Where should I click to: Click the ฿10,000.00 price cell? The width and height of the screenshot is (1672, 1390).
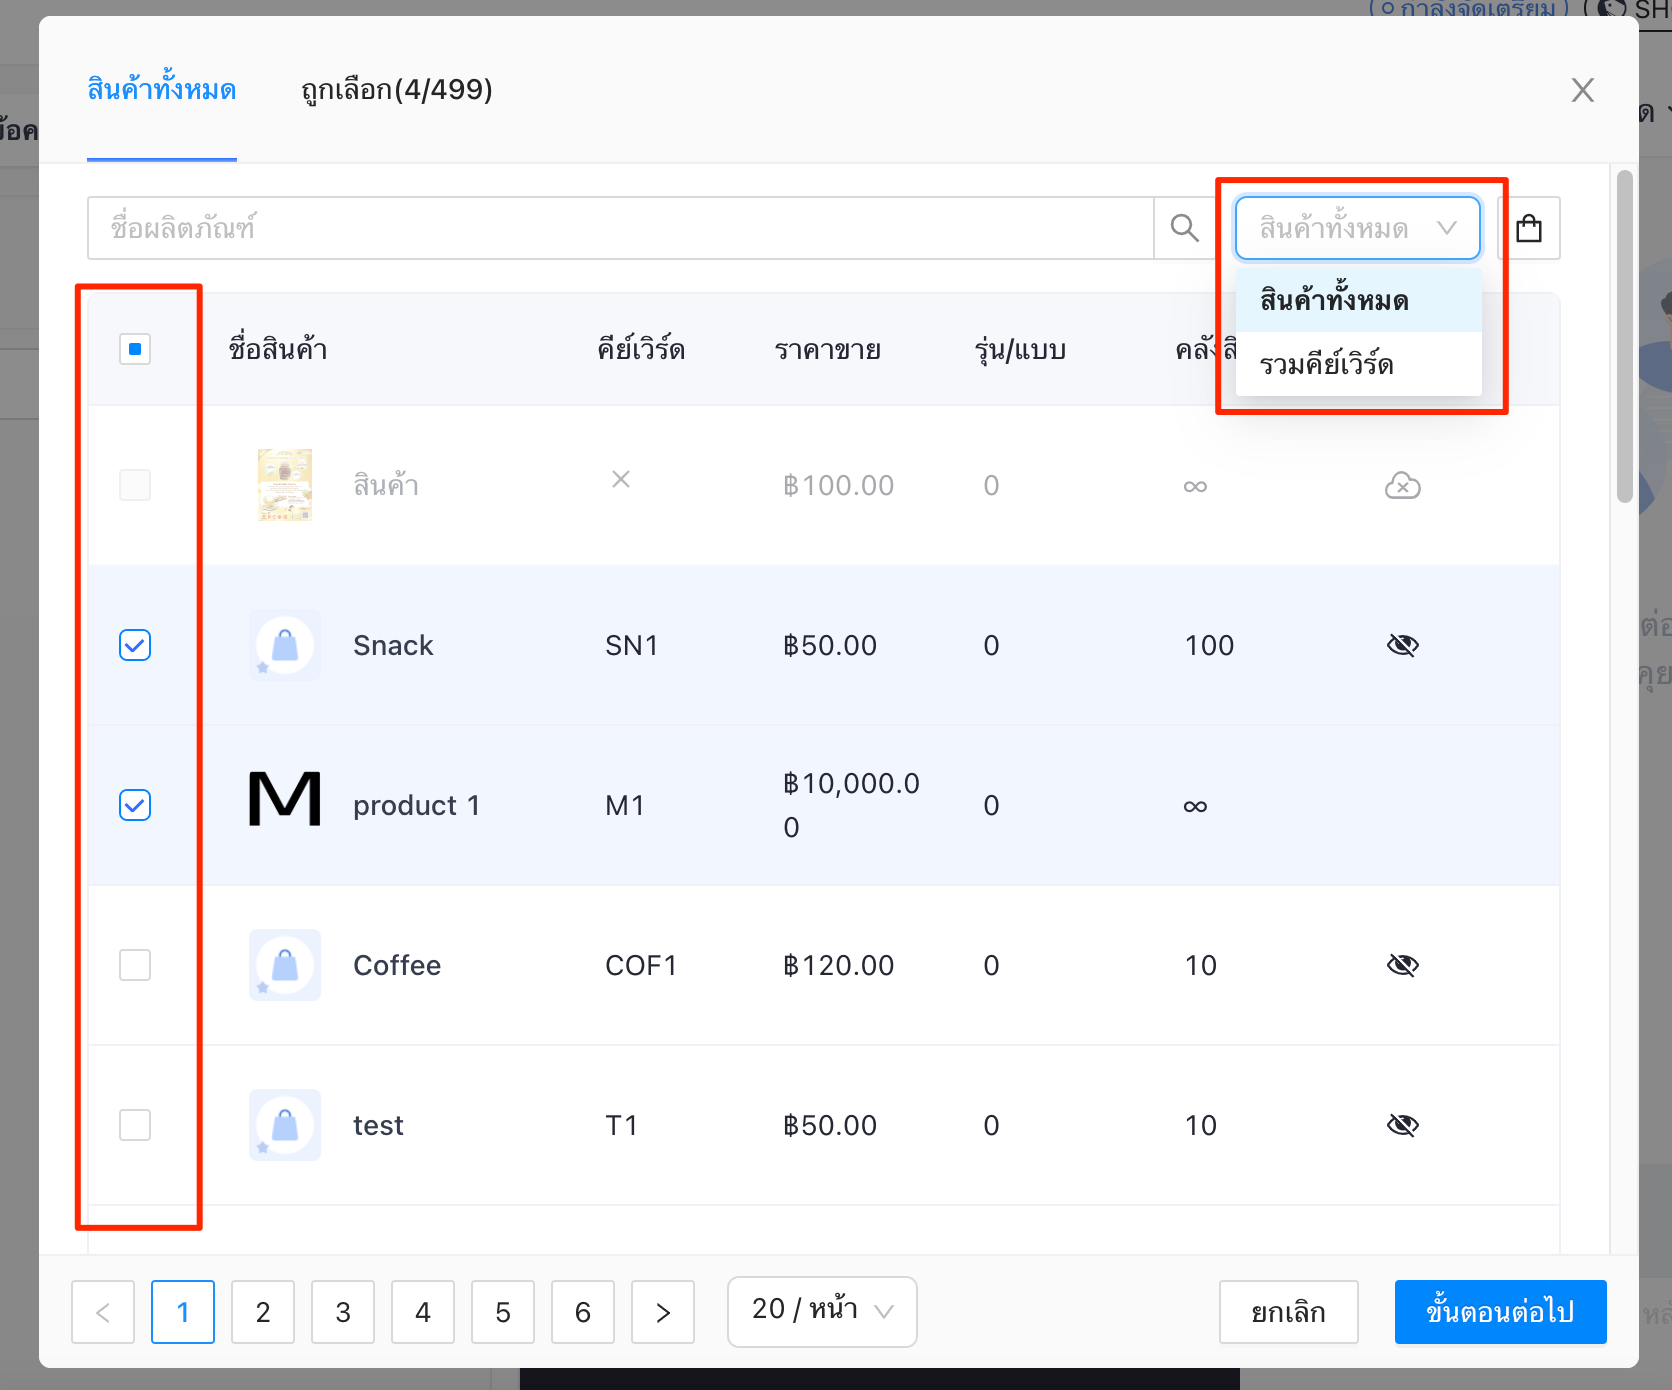[851, 805]
